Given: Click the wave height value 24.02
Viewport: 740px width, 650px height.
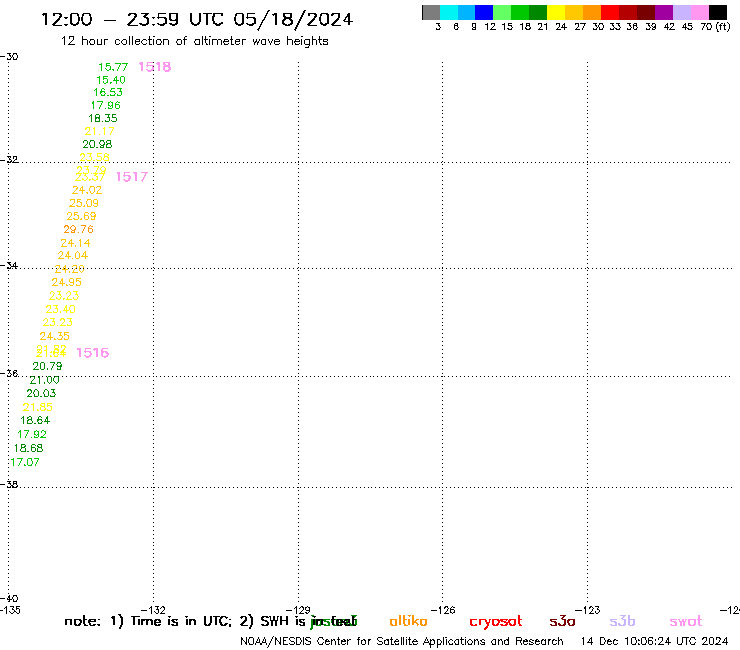Looking at the screenshot, I should pos(87,190).
